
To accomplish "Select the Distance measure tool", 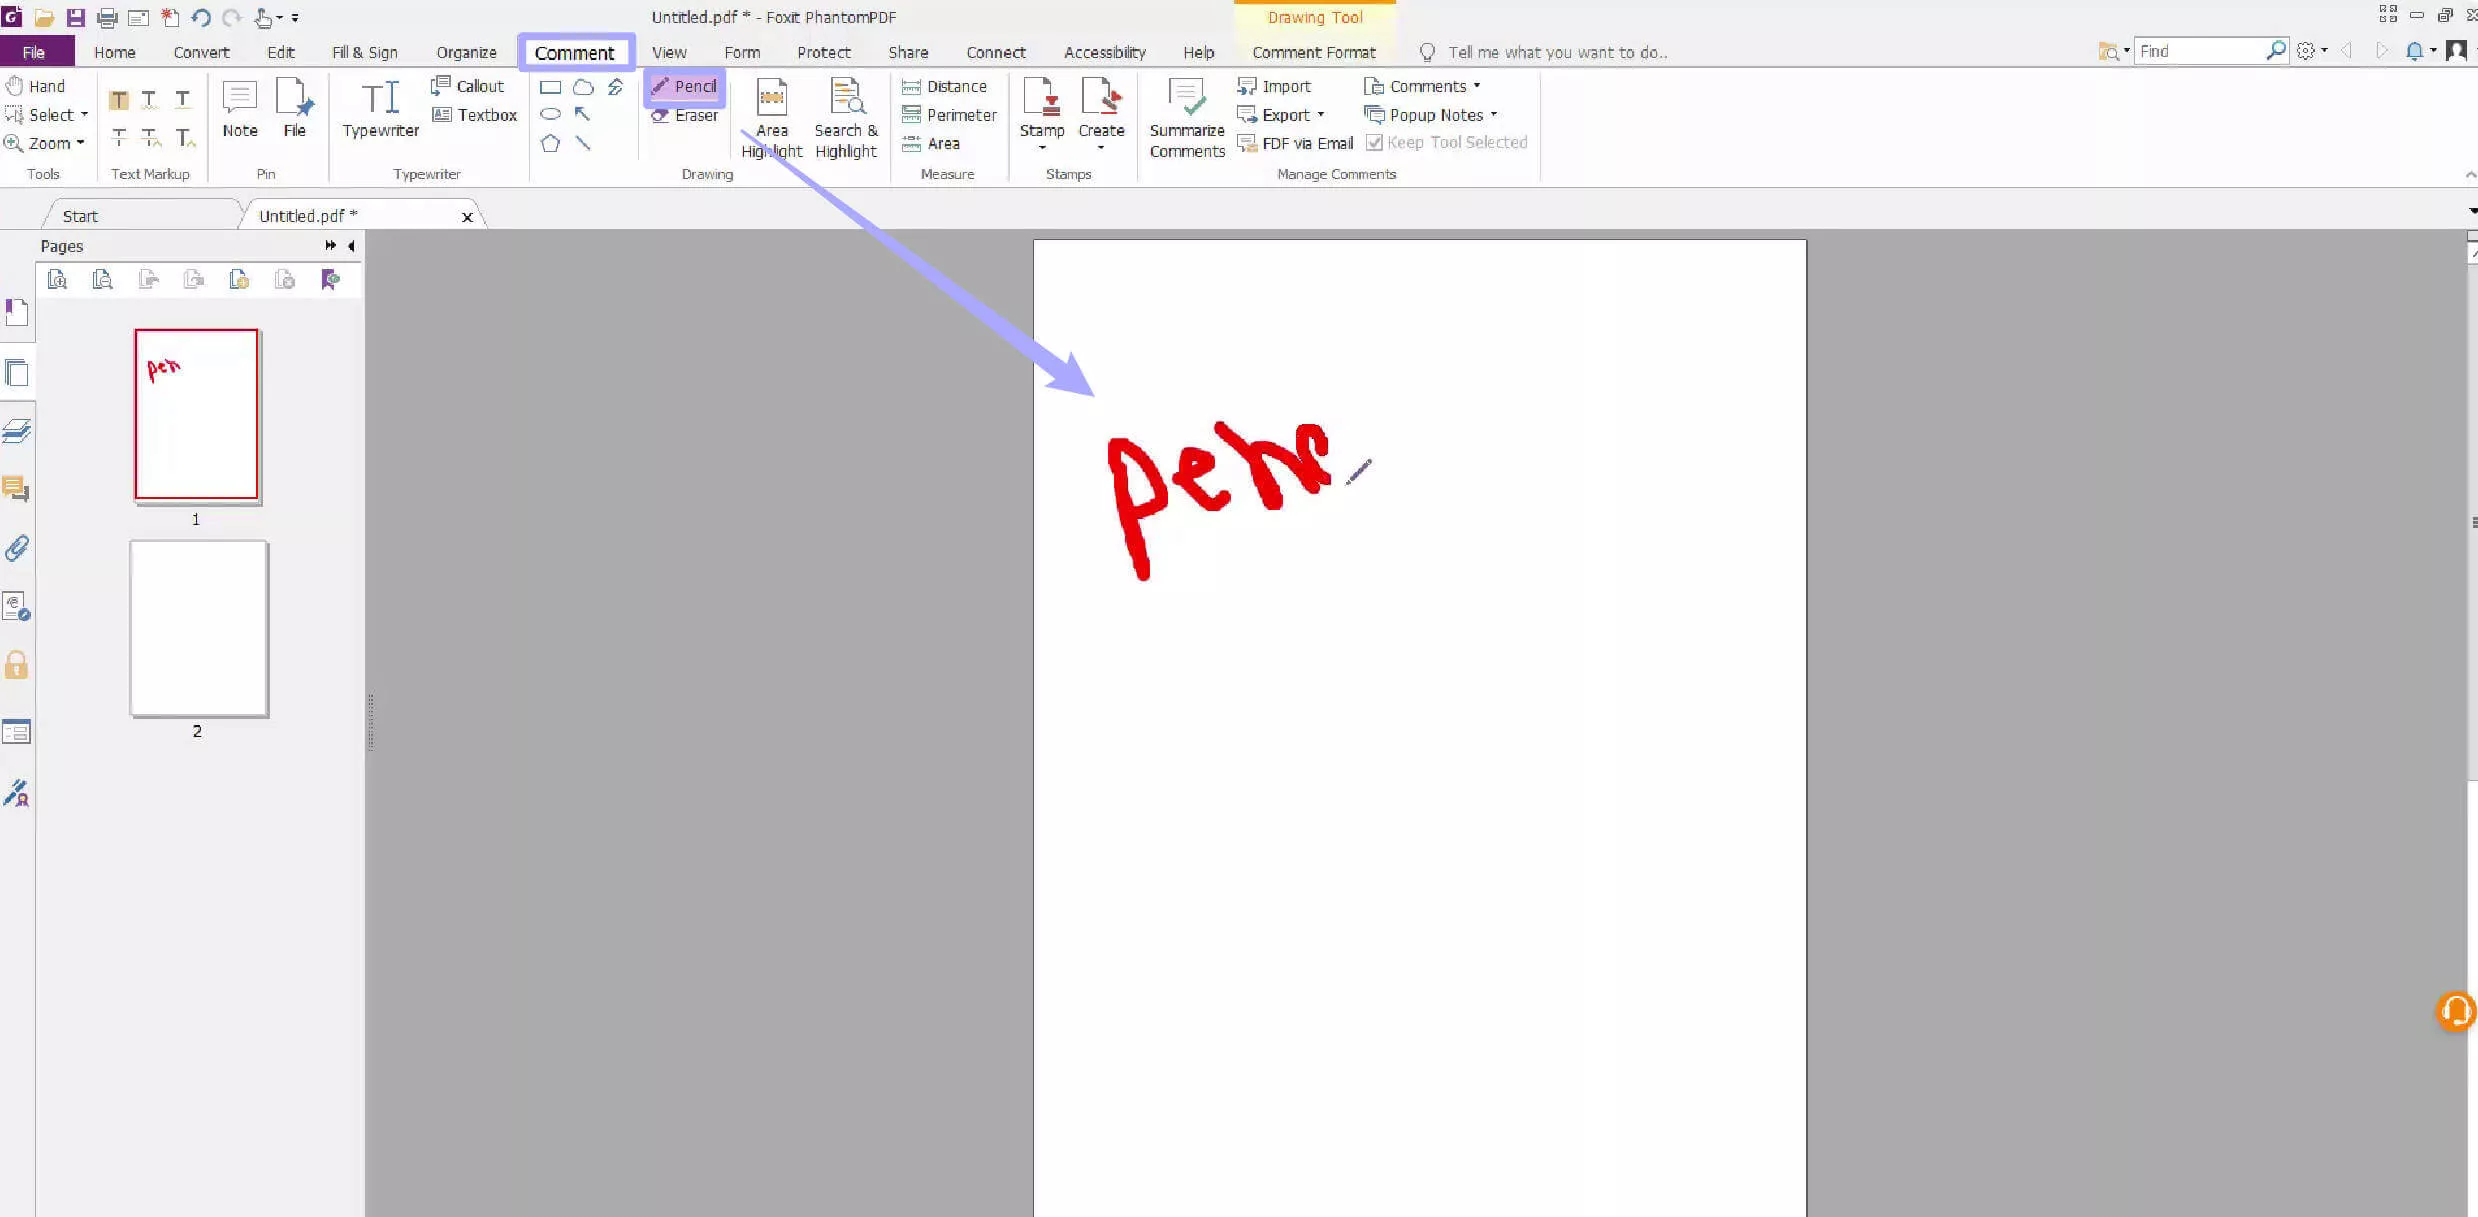I will [x=944, y=86].
